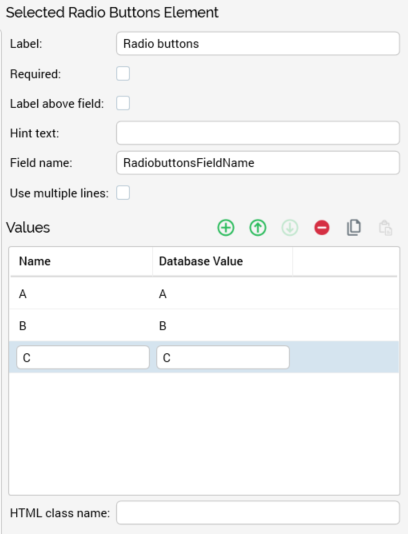Edit the Database Value cell containing C
The image size is (408, 534).
(223, 358)
